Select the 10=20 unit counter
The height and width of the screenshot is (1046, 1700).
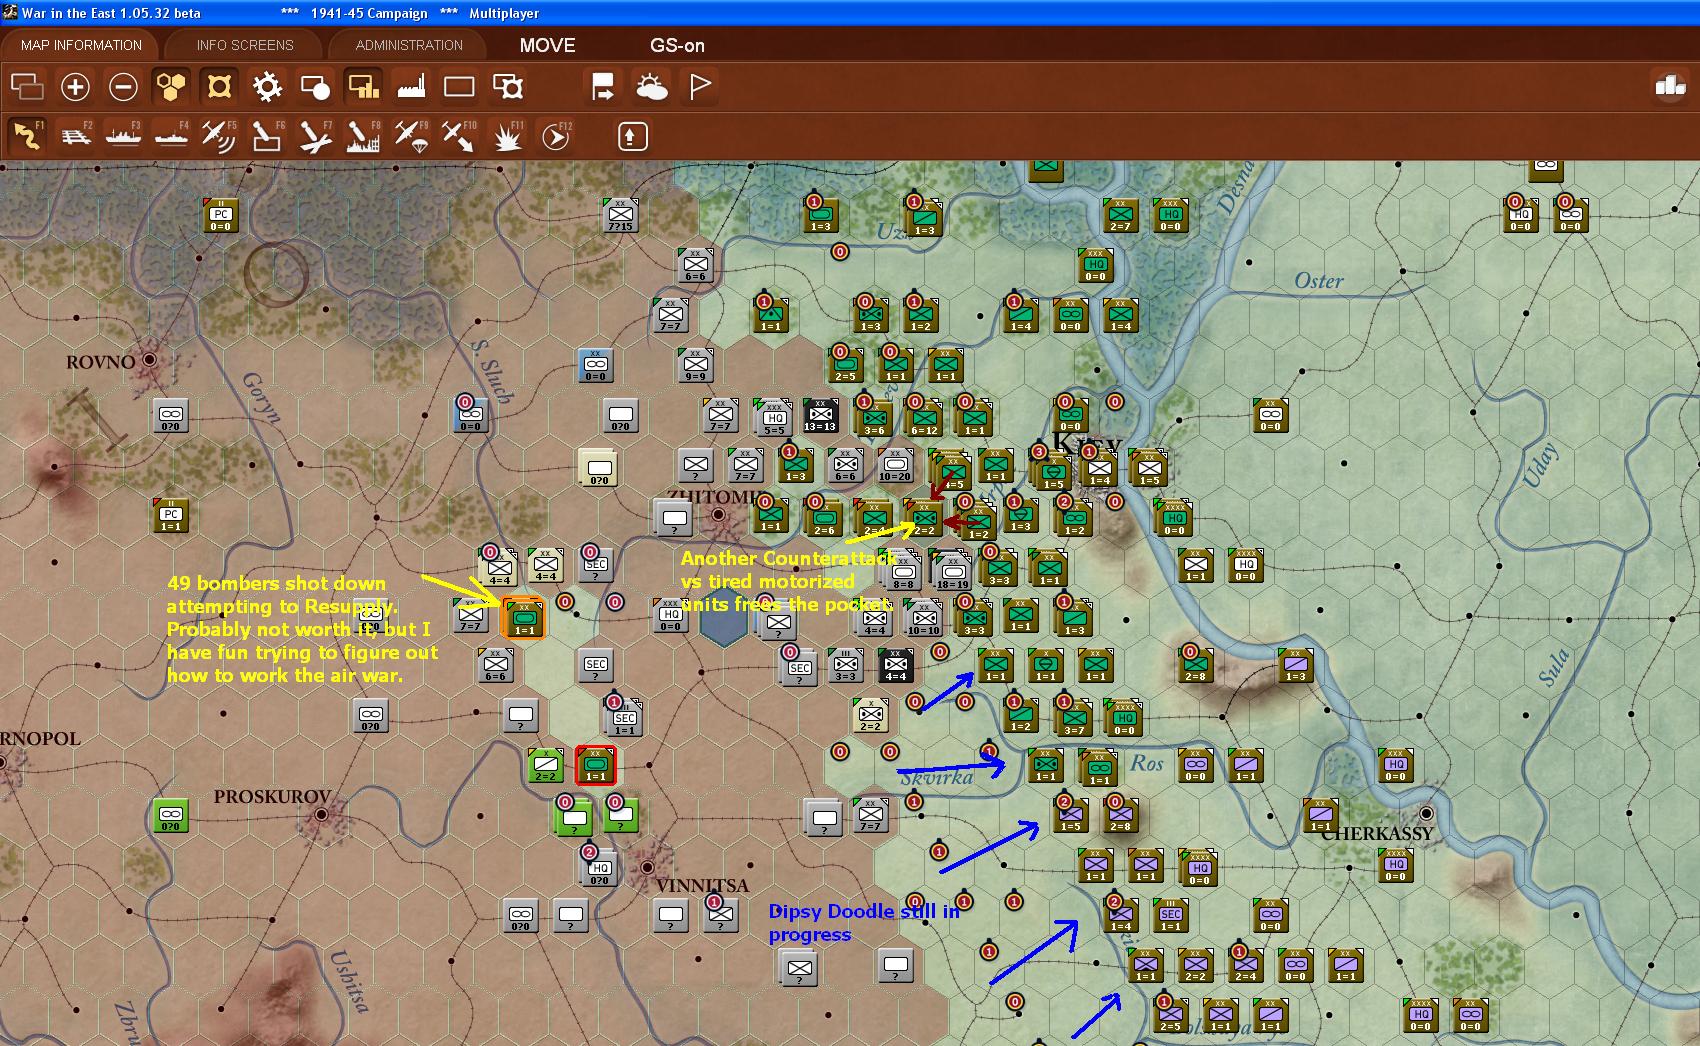[895, 465]
